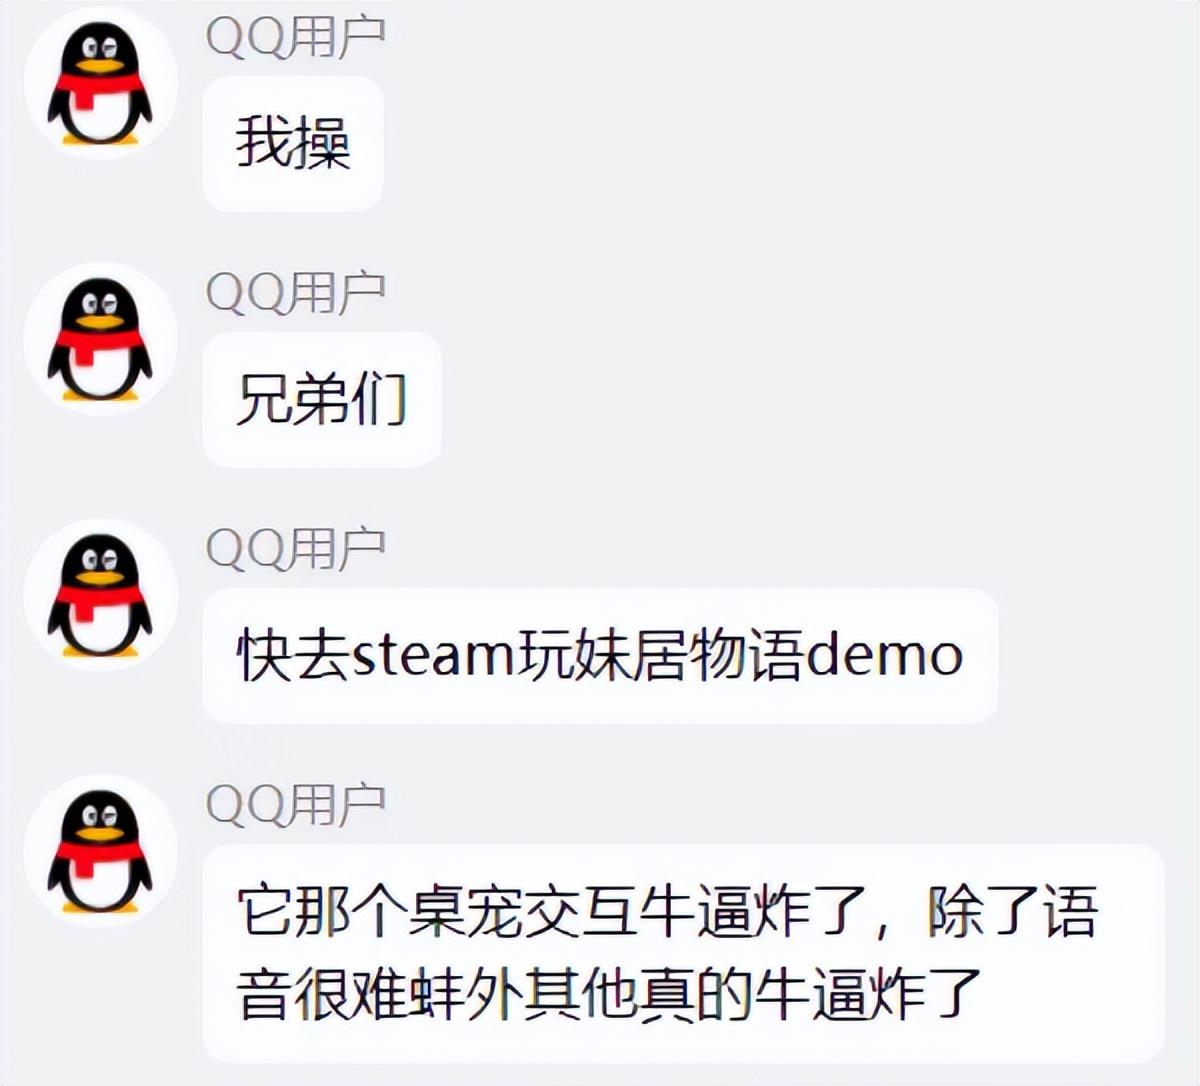Open the penguin avatar next to 兄弟们
The width and height of the screenshot is (1200, 1086).
pos(100,338)
